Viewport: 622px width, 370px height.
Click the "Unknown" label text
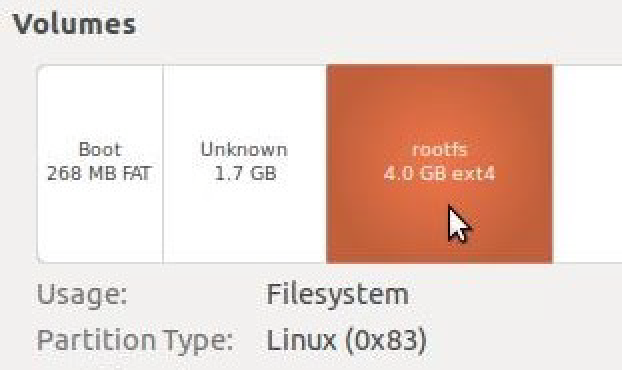pos(244,150)
